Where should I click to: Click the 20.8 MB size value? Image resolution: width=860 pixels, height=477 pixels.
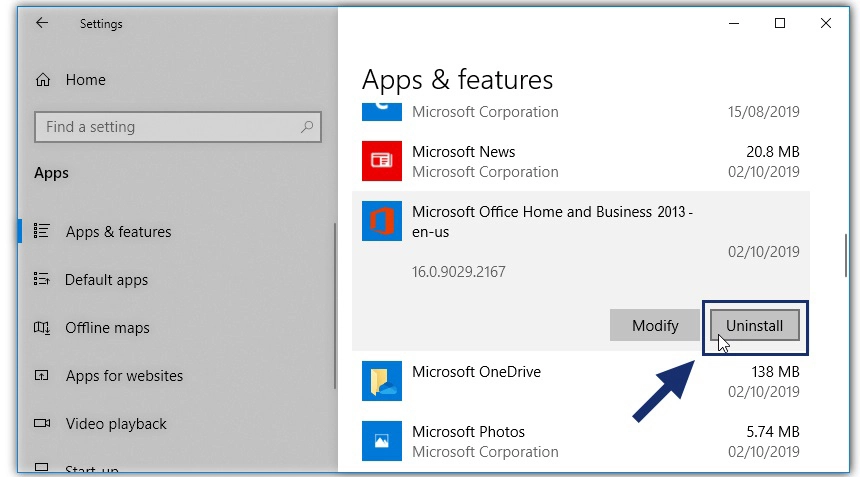(x=772, y=152)
